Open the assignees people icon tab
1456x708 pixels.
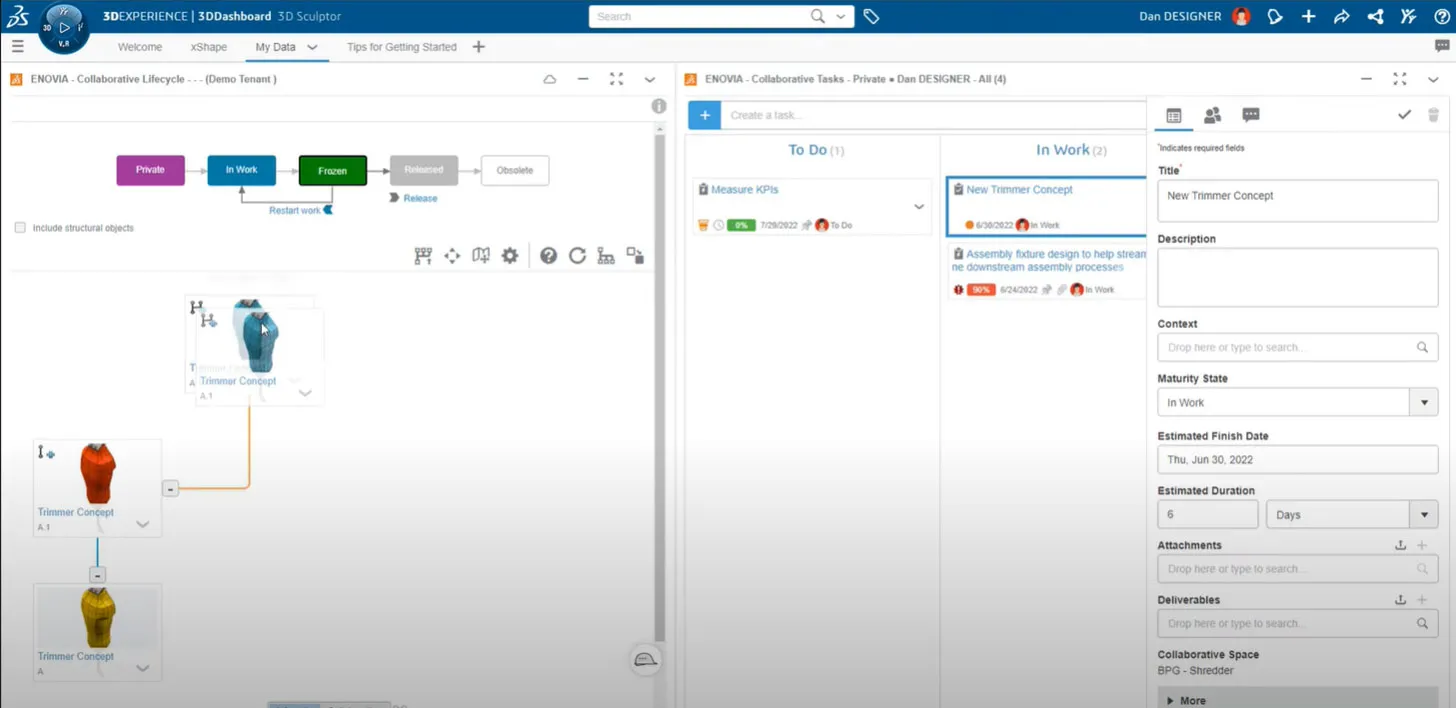[1212, 115]
